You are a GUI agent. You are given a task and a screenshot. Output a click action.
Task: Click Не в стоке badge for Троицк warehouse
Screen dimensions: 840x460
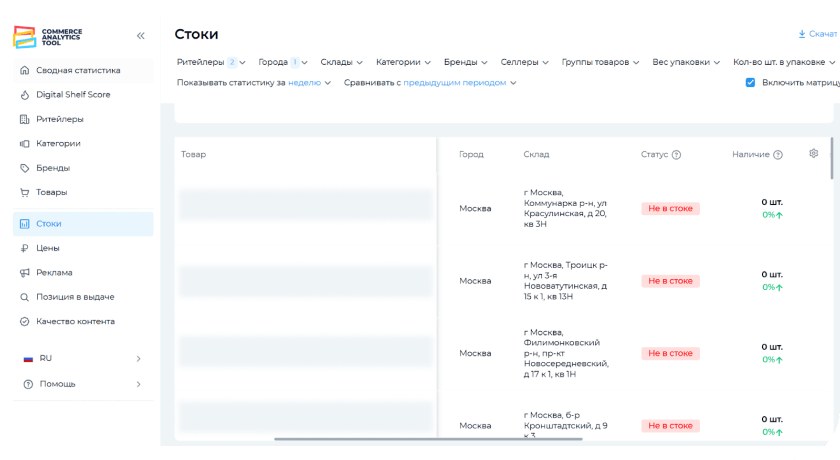(x=670, y=281)
